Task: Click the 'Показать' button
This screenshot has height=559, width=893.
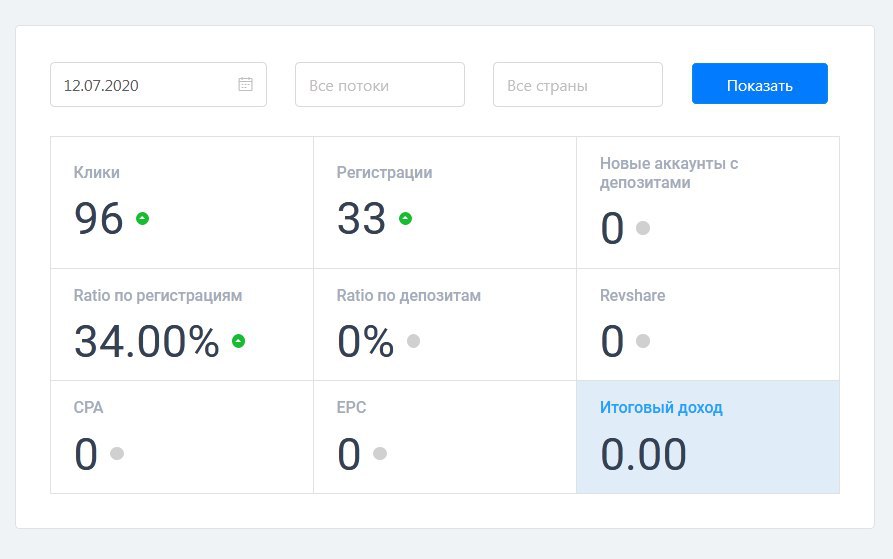Action: (760, 84)
